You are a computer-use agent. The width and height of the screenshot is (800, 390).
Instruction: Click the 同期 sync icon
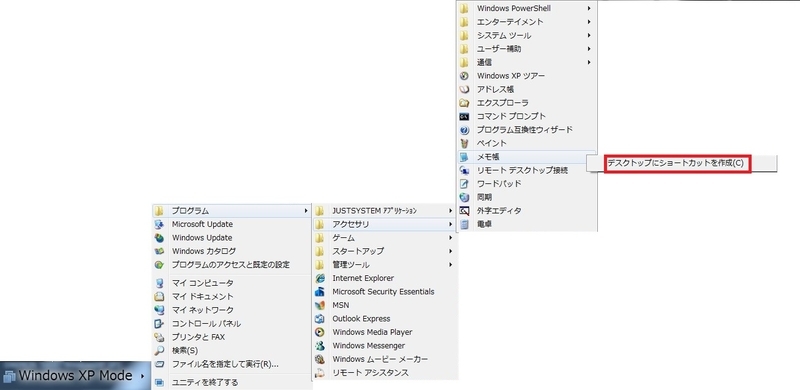click(464, 197)
